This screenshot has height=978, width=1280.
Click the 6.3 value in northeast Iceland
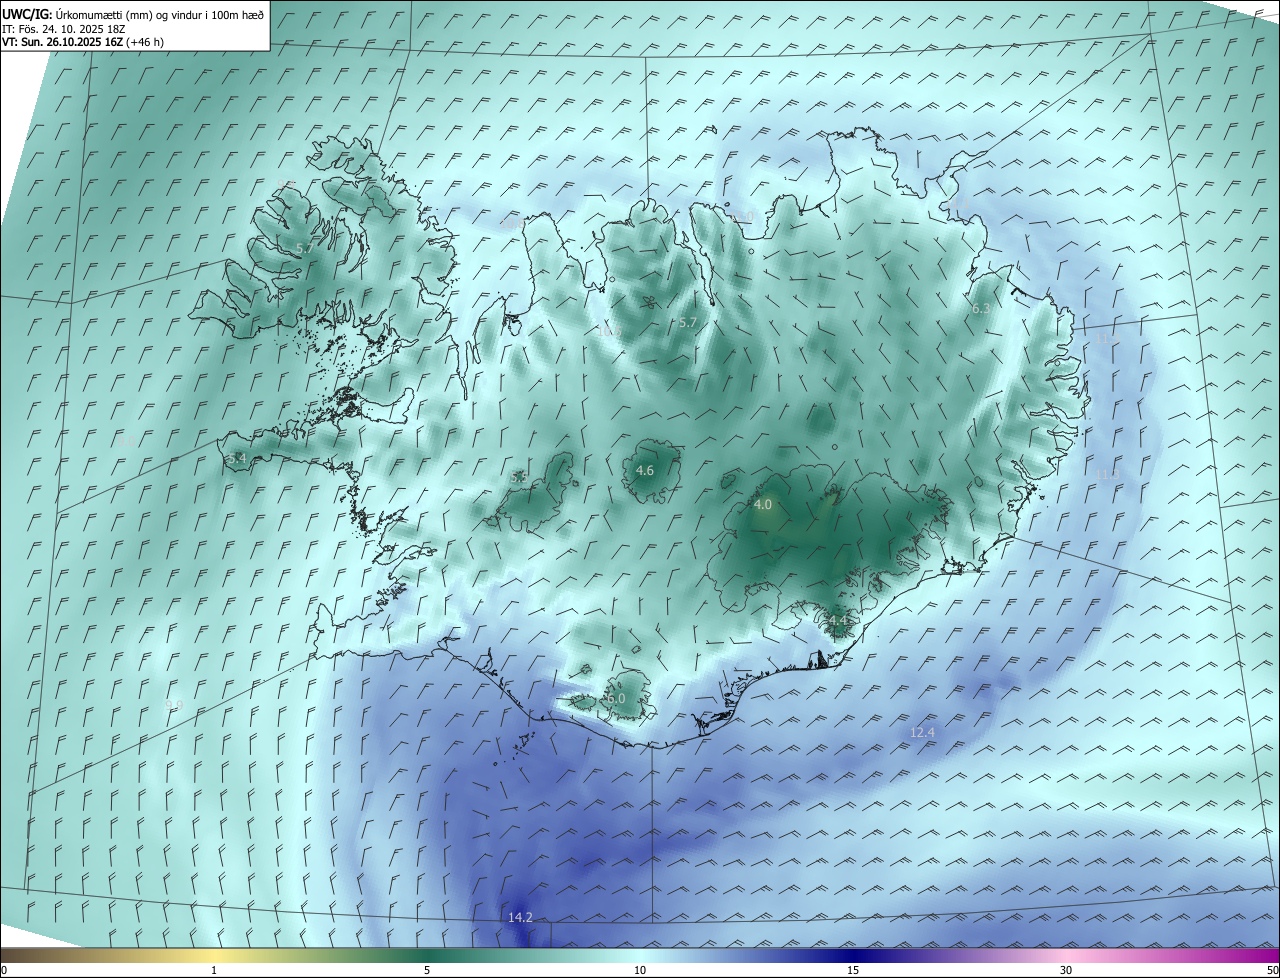(x=981, y=309)
